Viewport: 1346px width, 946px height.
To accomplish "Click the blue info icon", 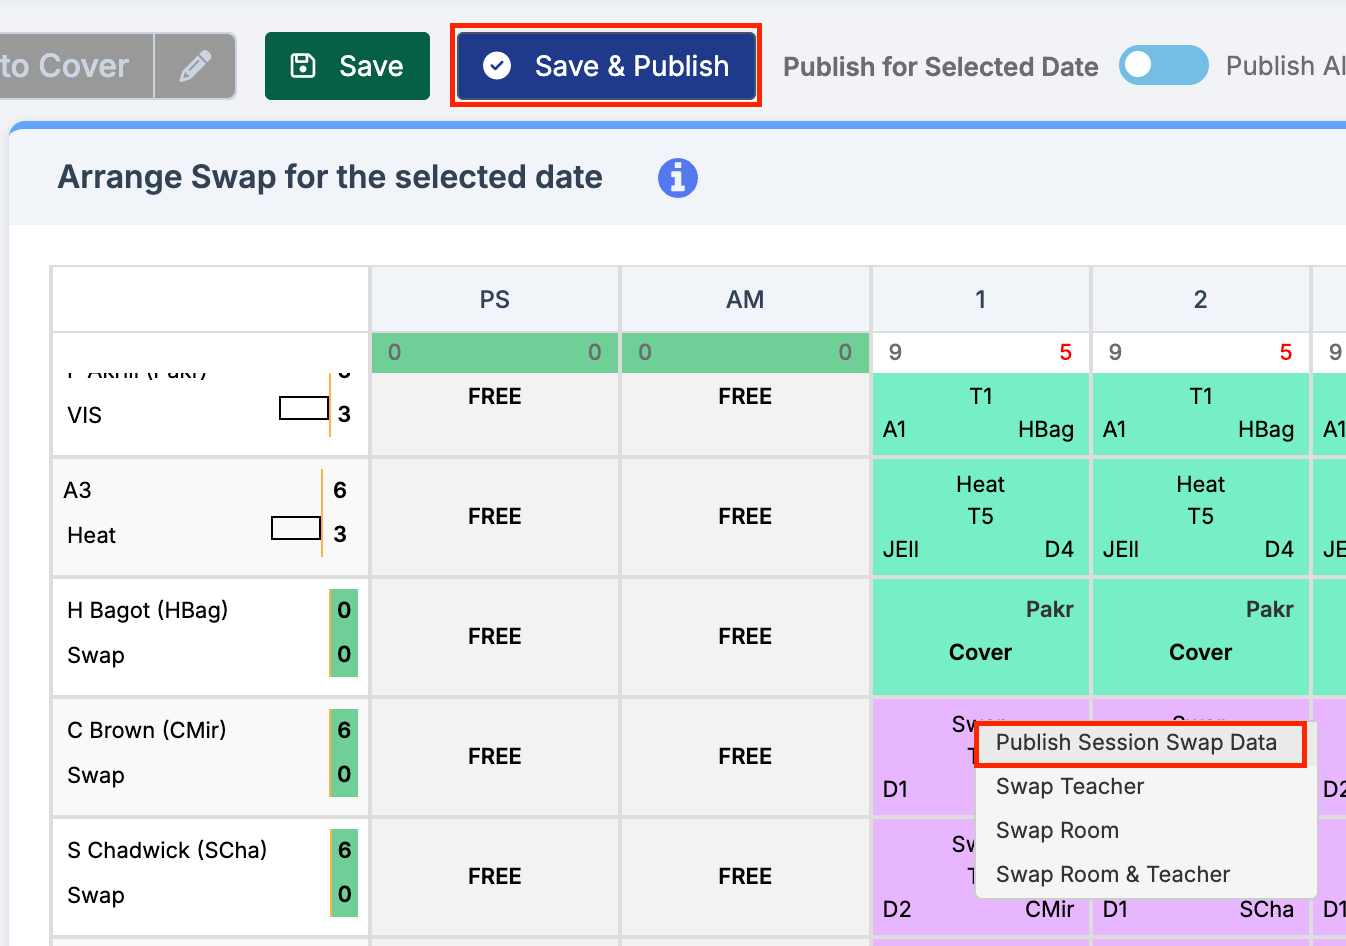I will [677, 178].
